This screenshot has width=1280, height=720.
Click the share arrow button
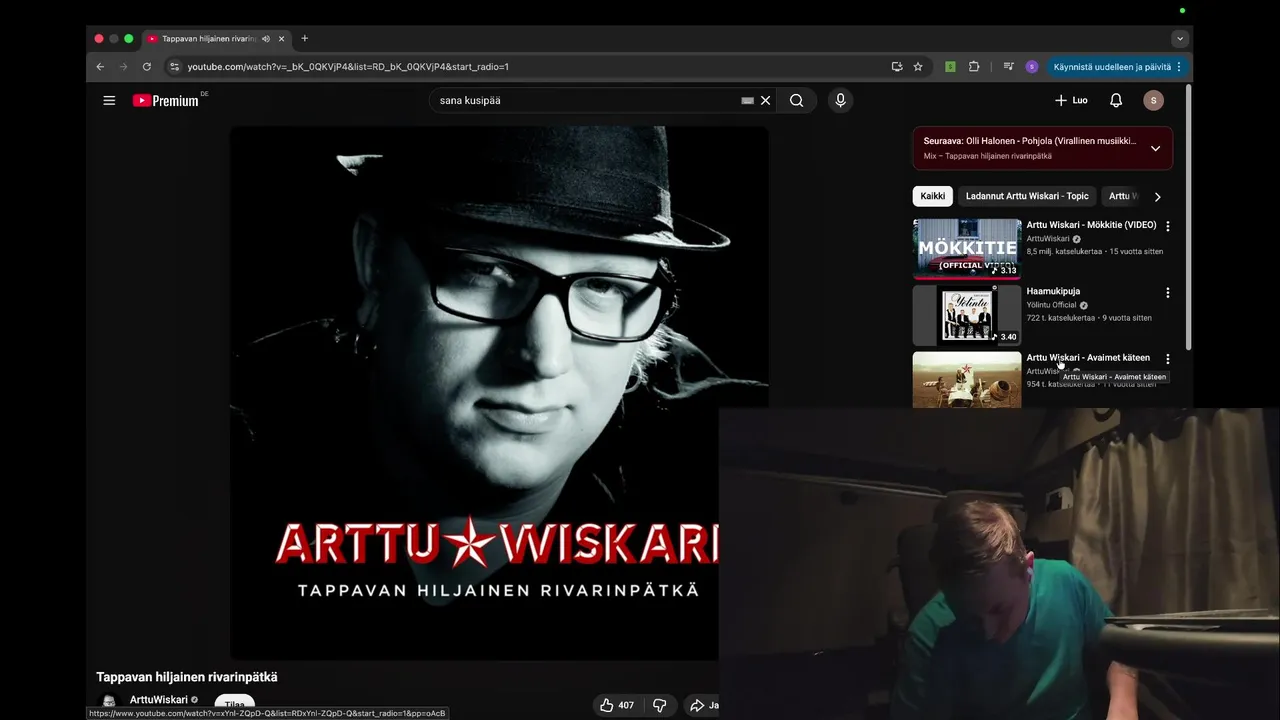[x=703, y=705]
